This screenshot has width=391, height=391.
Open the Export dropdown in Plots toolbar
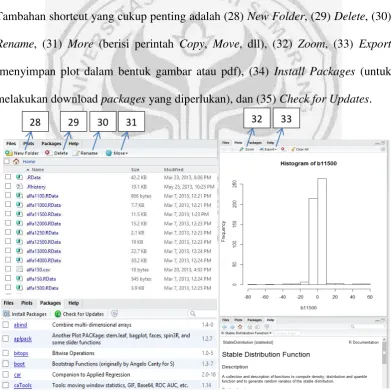pyautogui.click(x=268, y=149)
